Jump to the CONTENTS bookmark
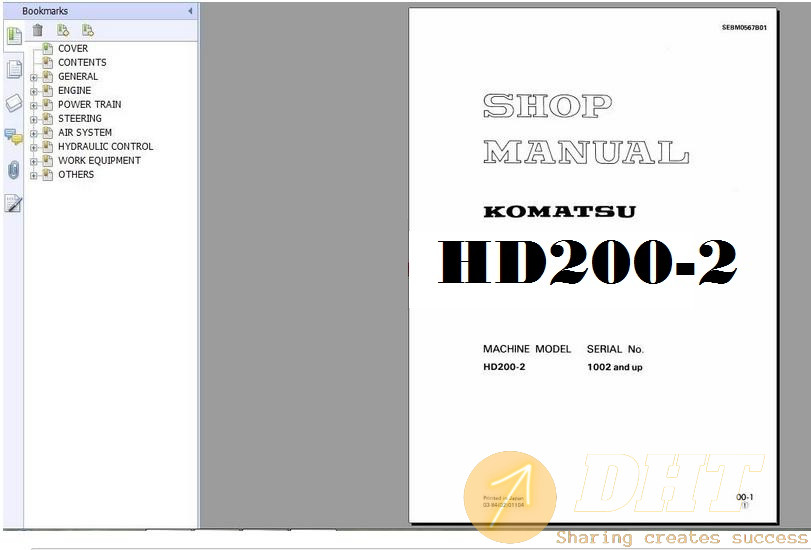 (82, 63)
